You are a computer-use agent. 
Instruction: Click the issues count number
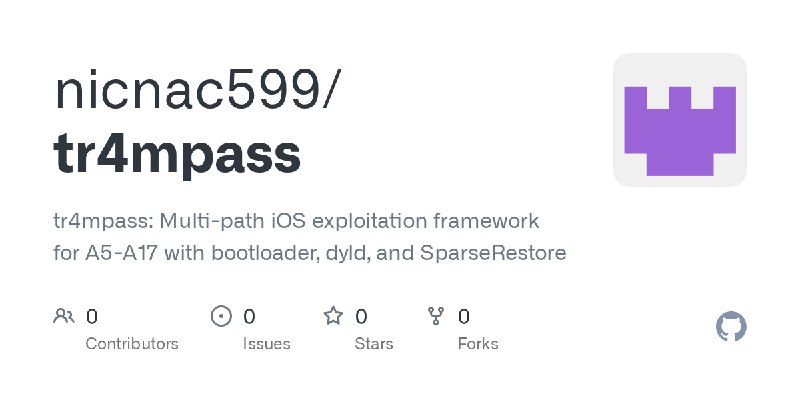(x=249, y=317)
